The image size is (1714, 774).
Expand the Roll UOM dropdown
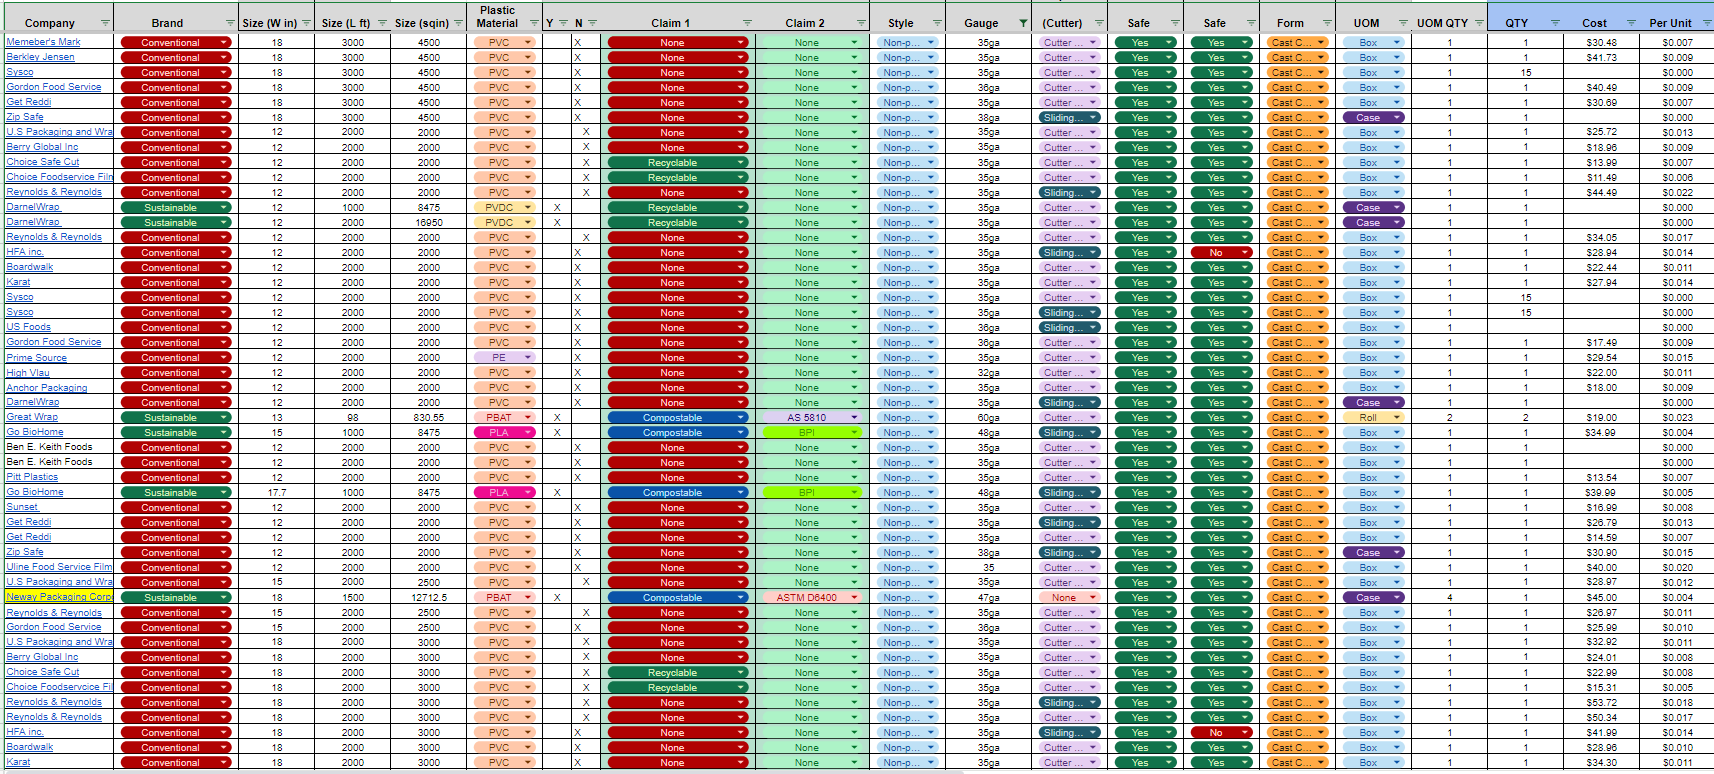coord(1396,418)
